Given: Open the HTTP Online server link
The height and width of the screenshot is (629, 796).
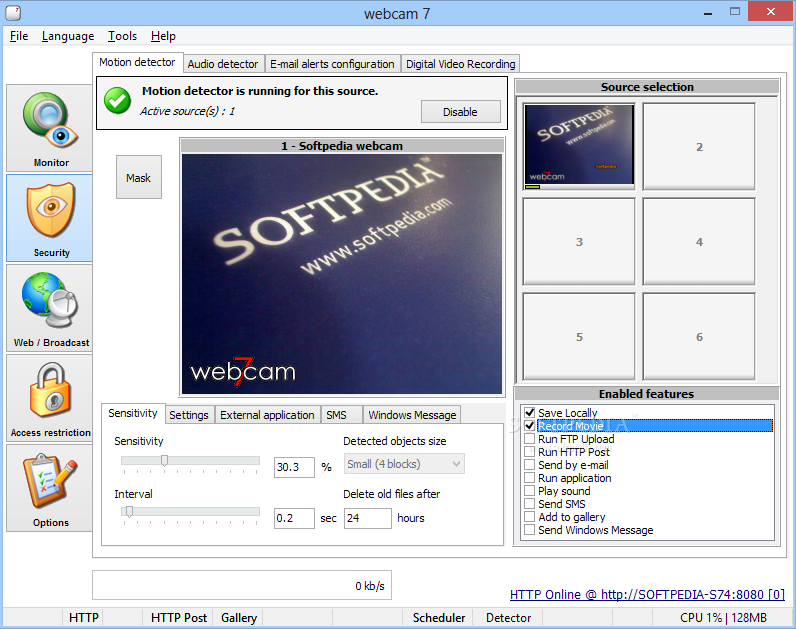Looking at the screenshot, I should [647, 594].
